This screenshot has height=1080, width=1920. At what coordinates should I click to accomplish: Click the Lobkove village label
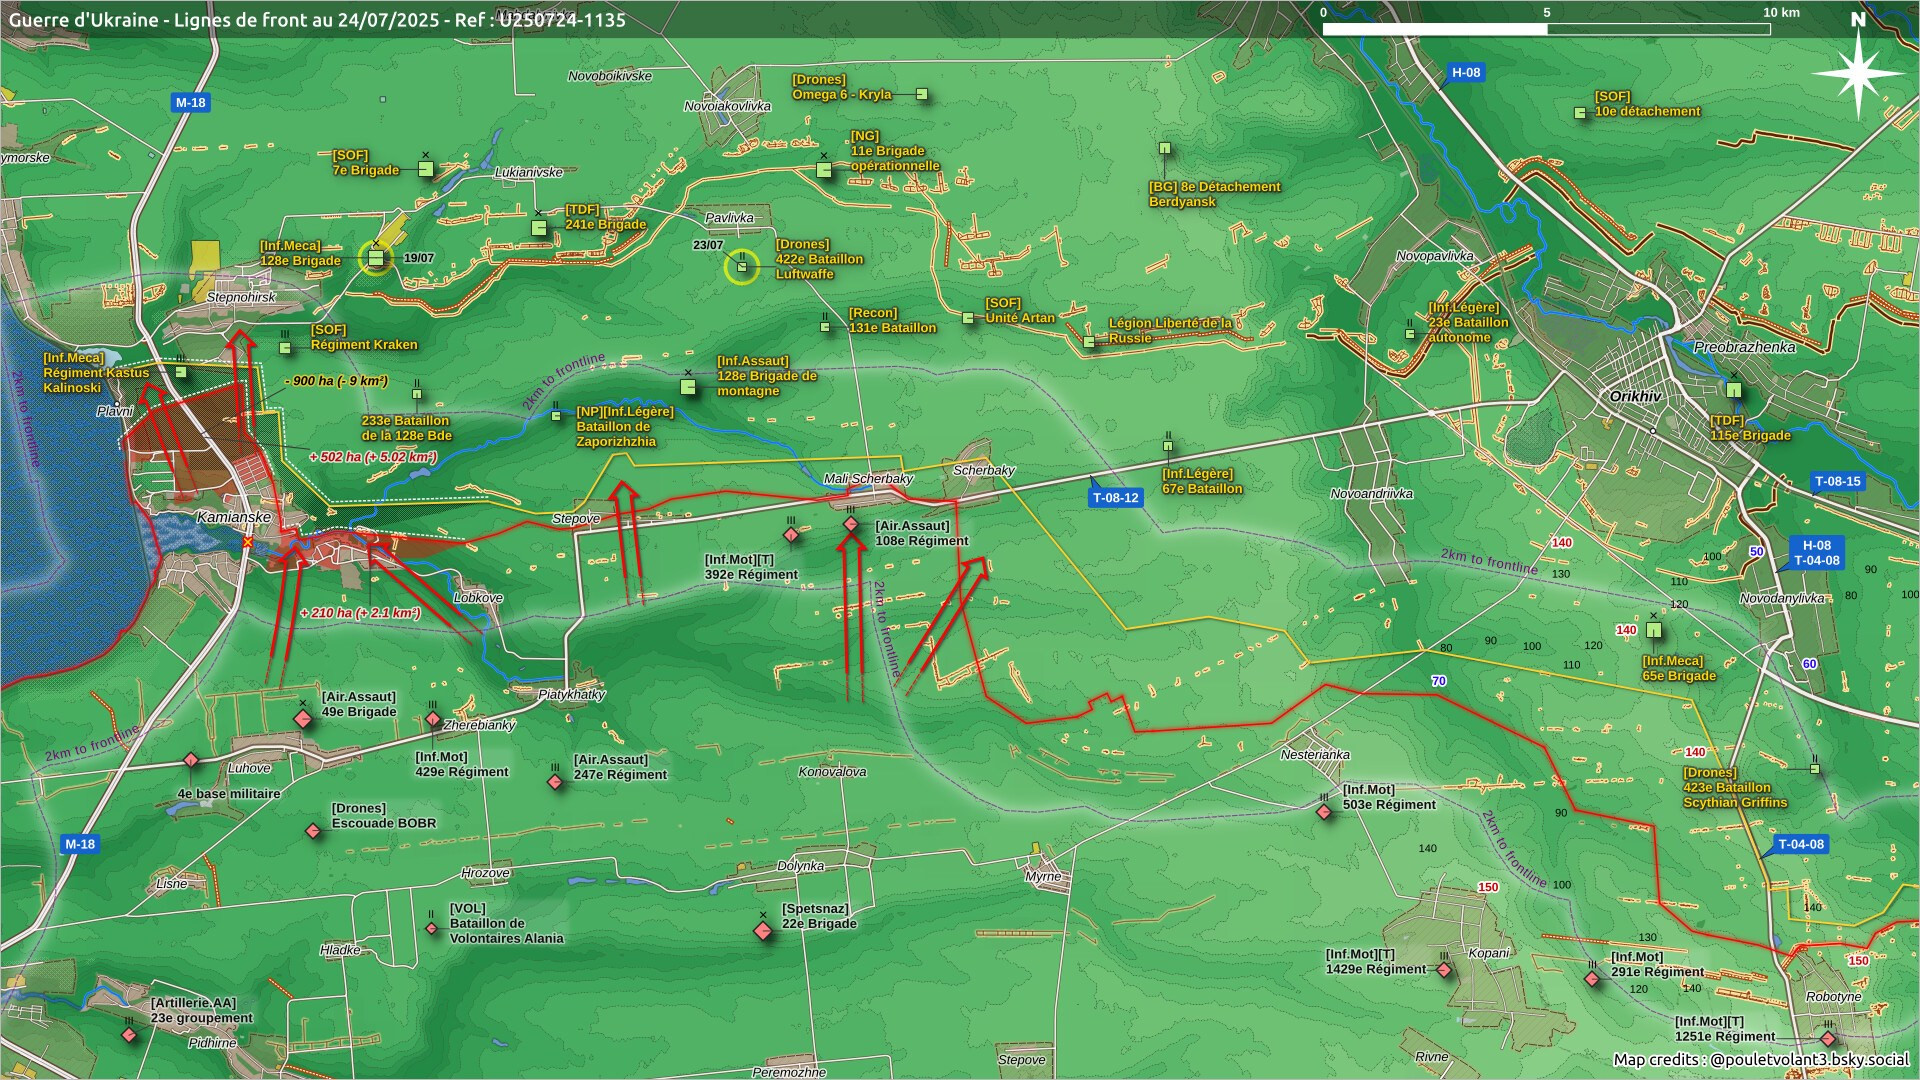478,598
